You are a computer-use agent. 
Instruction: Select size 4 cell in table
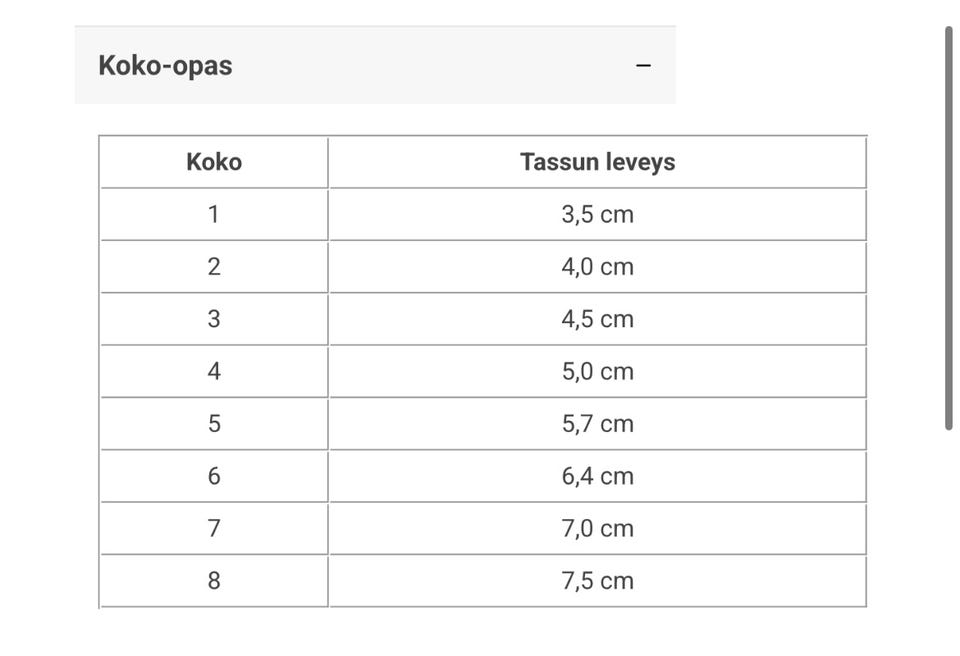[x=214, y=371]
